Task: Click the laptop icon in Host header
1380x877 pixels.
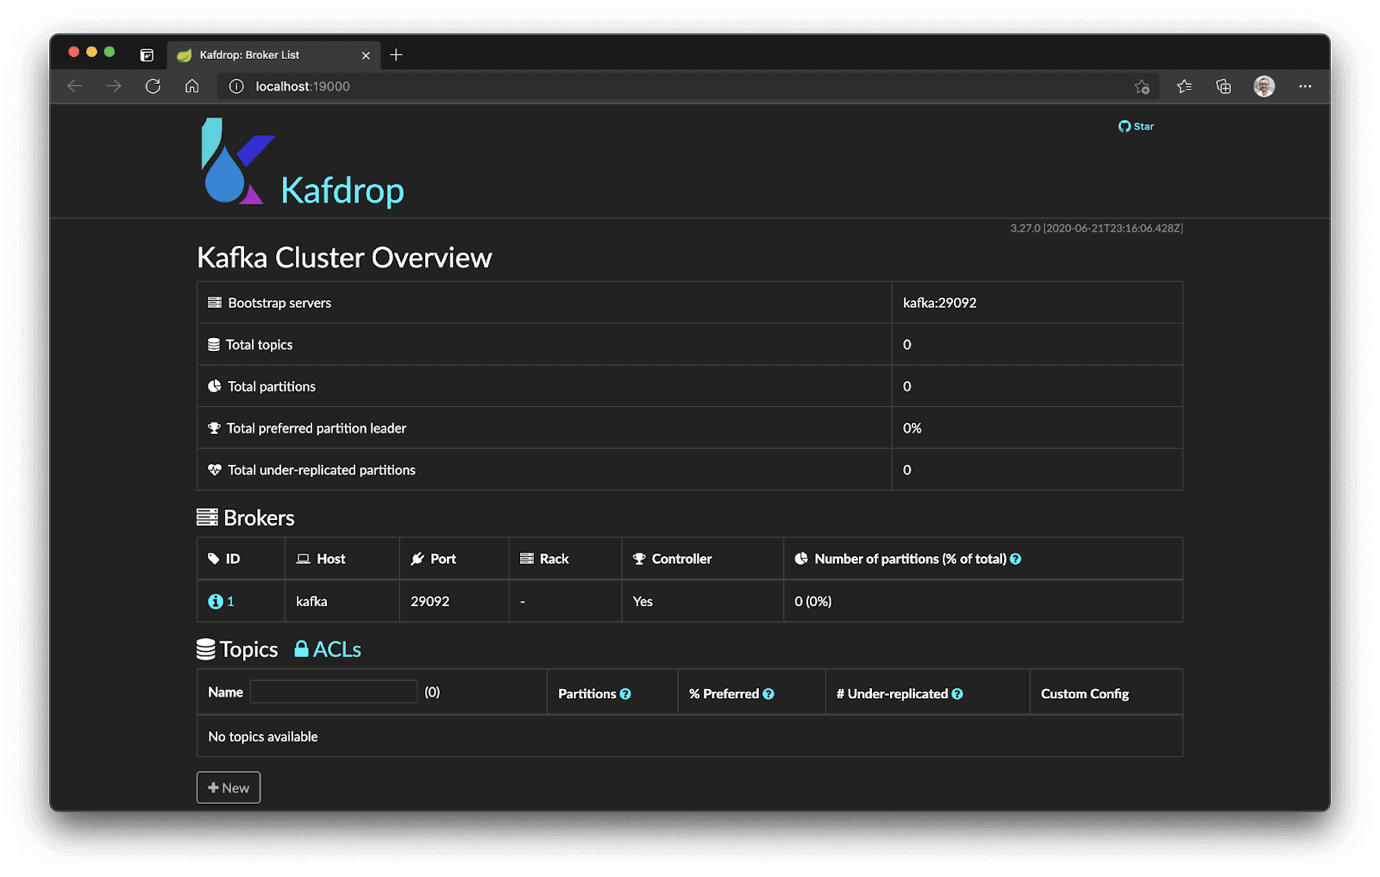Action: click(303, 559)
